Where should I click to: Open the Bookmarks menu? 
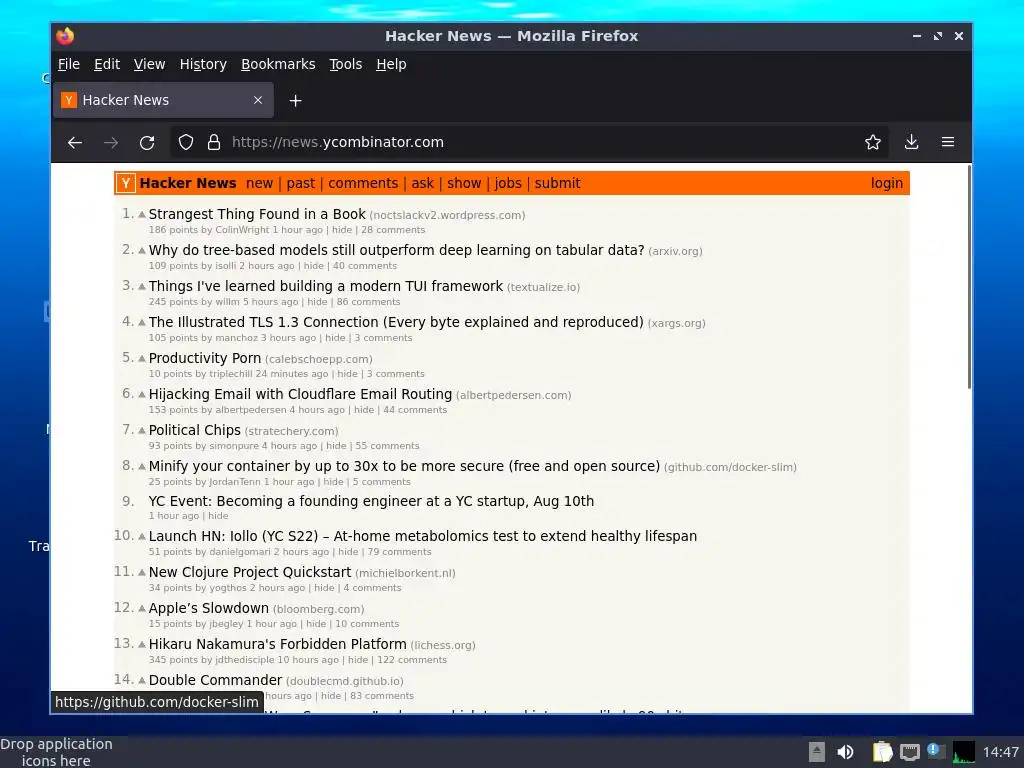(x=278, y=64)
